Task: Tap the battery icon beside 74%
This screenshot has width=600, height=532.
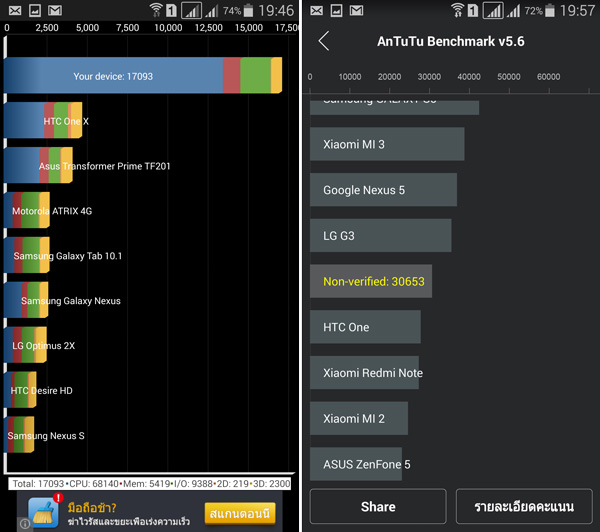Action: 248,10
